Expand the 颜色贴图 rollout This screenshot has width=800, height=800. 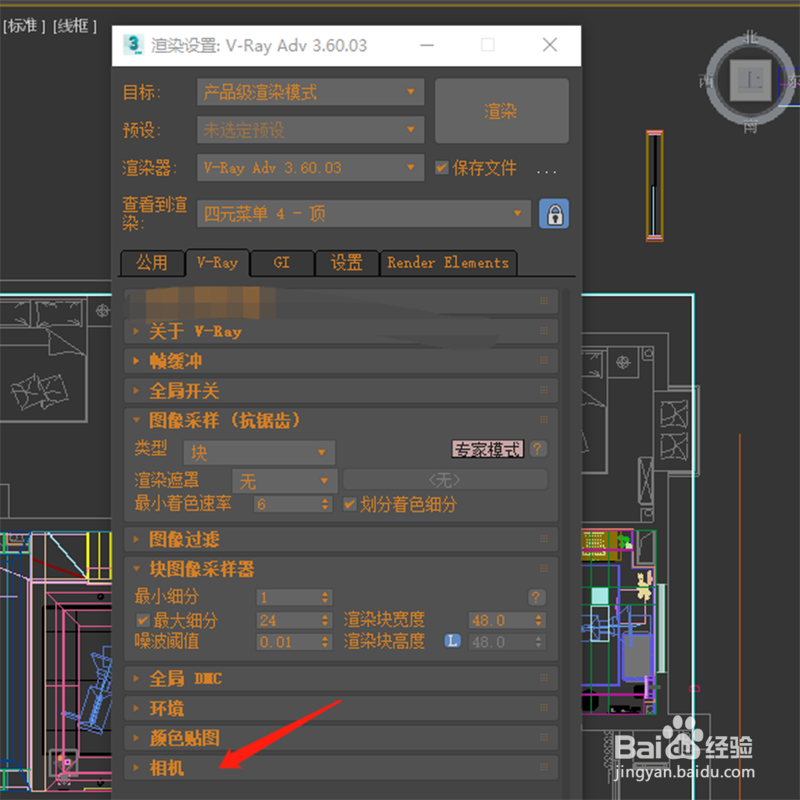[x=341, y=737]
